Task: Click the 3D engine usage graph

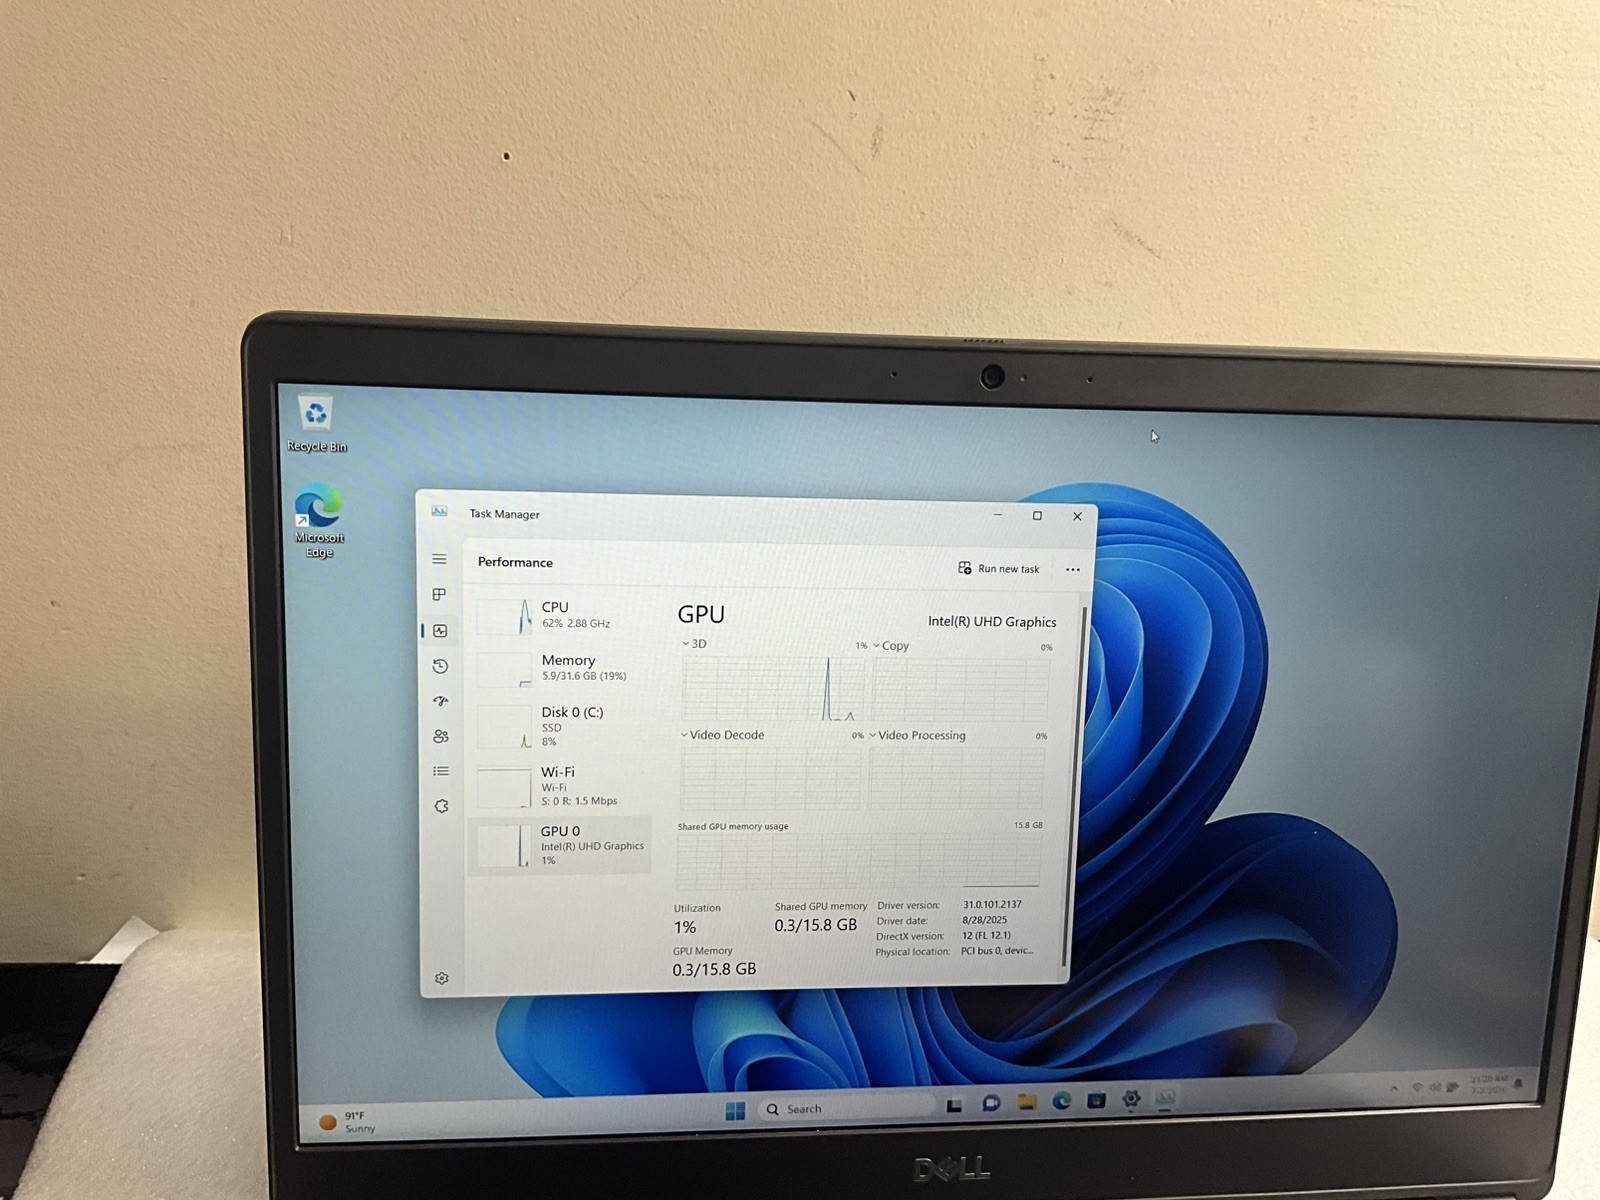Action: (773, 688)
